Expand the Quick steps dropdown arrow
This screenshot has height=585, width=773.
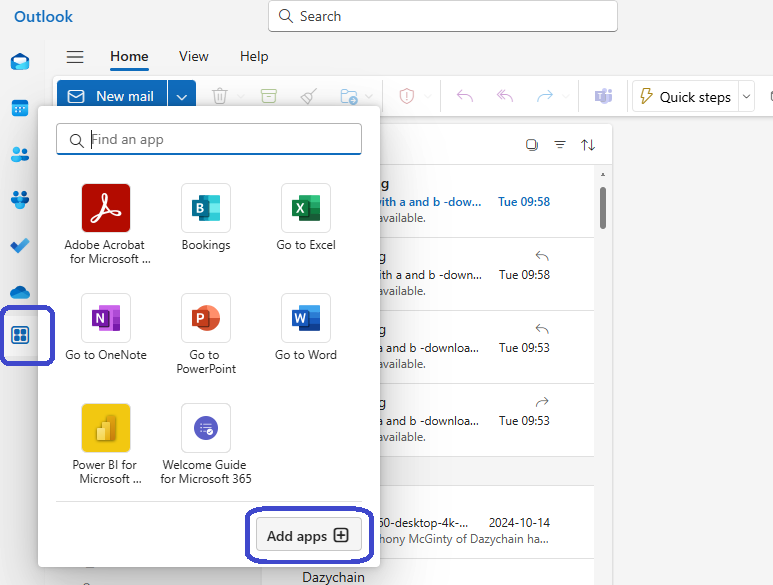tap(747, 97)
